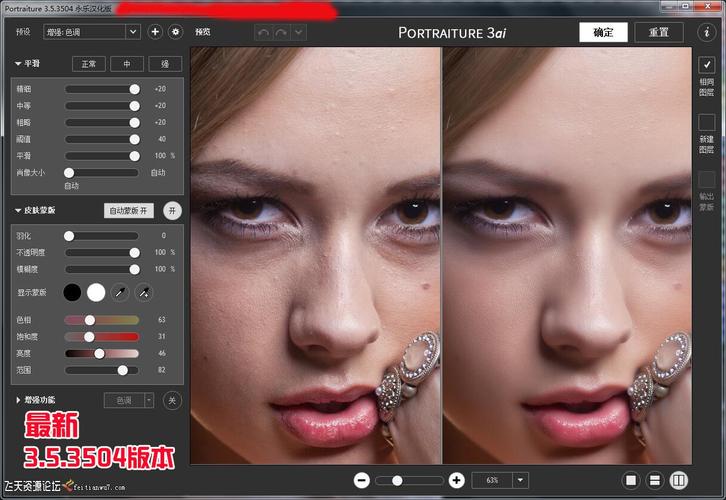Viewport: 726px width, 500px height.
Task: Open preset settings gear icon
Action: pyautogui.click(x=175, y=32)
